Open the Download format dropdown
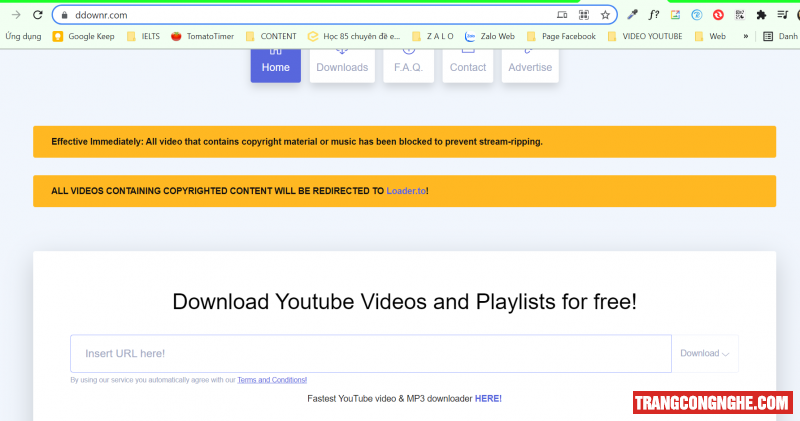The image size is (800, 421). point(705,354)
